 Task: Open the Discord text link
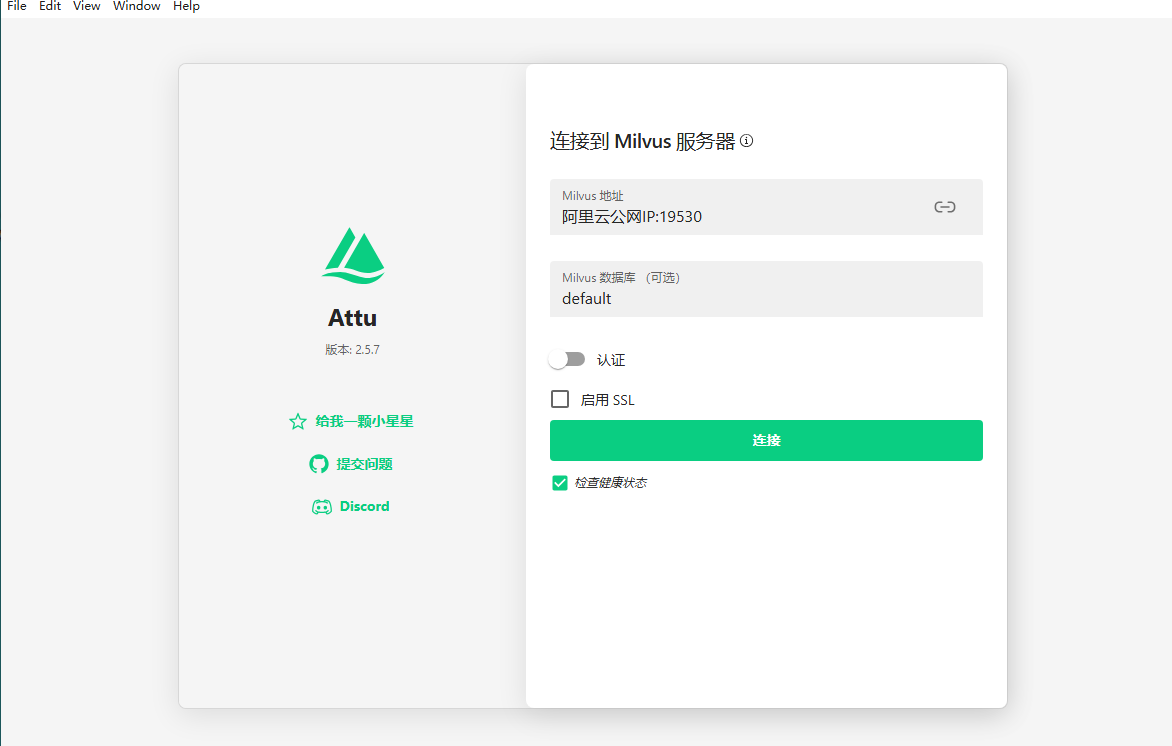(x=365, y=506)
